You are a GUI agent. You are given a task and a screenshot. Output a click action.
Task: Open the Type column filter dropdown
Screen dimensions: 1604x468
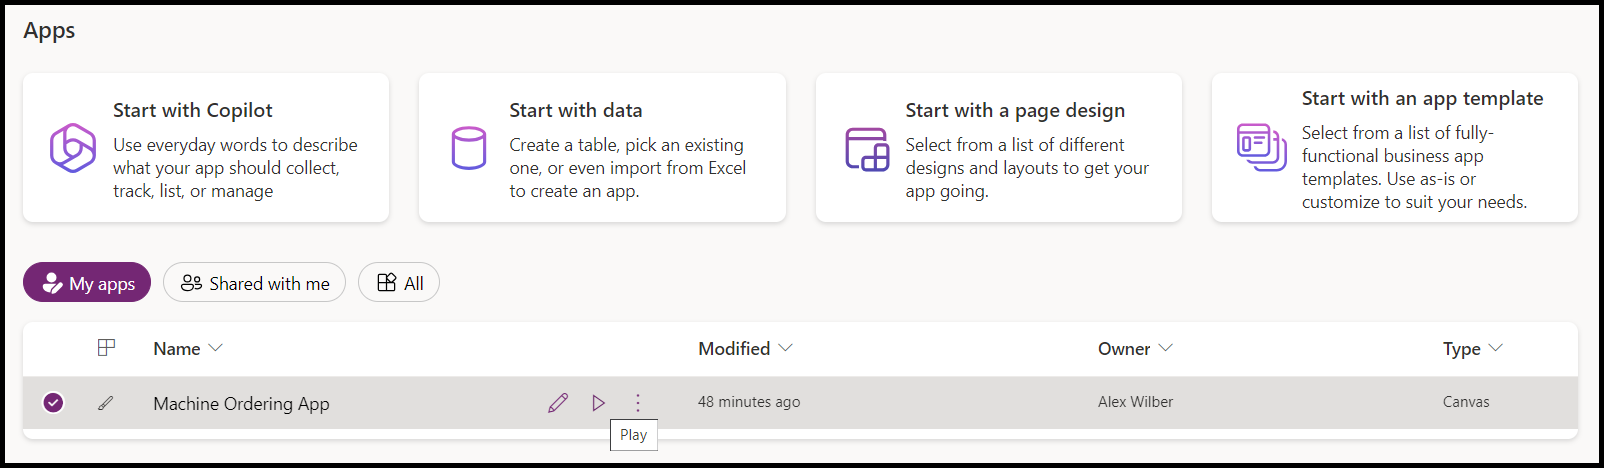click(x=1496, y=348)
